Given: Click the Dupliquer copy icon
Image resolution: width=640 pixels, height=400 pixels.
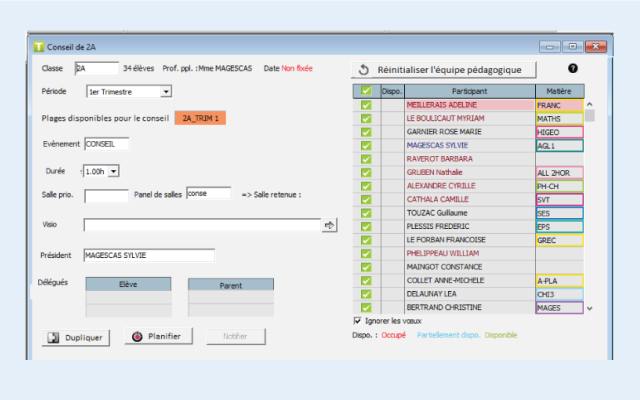Looking at the screenshot, I should click(54, 338).
